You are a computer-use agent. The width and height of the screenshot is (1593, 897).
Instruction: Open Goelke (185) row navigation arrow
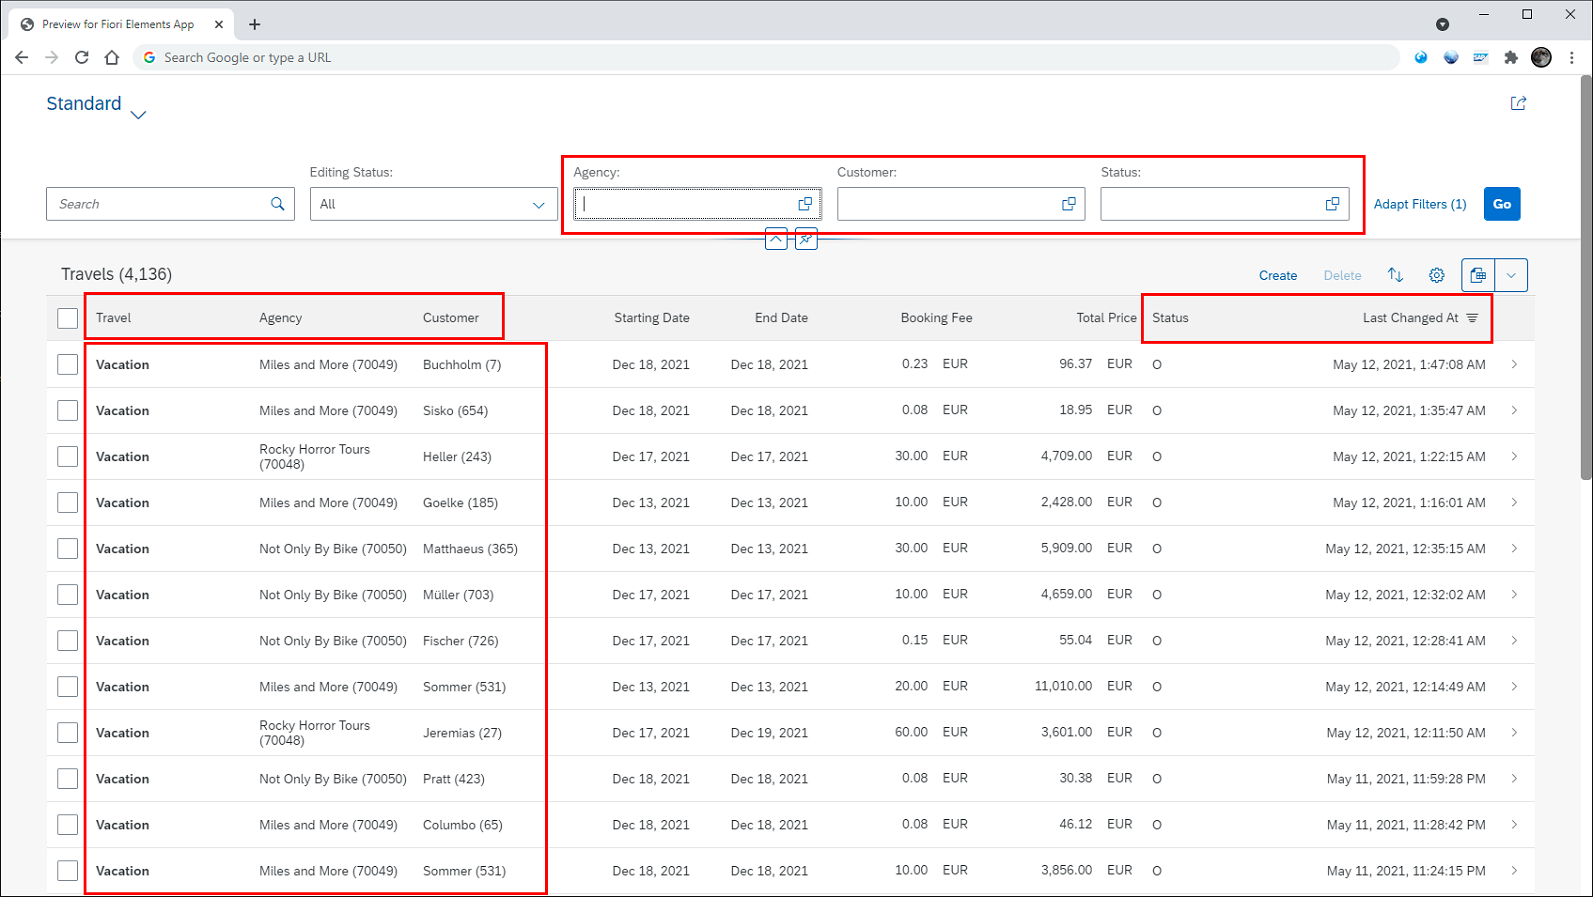[1514, 503]
